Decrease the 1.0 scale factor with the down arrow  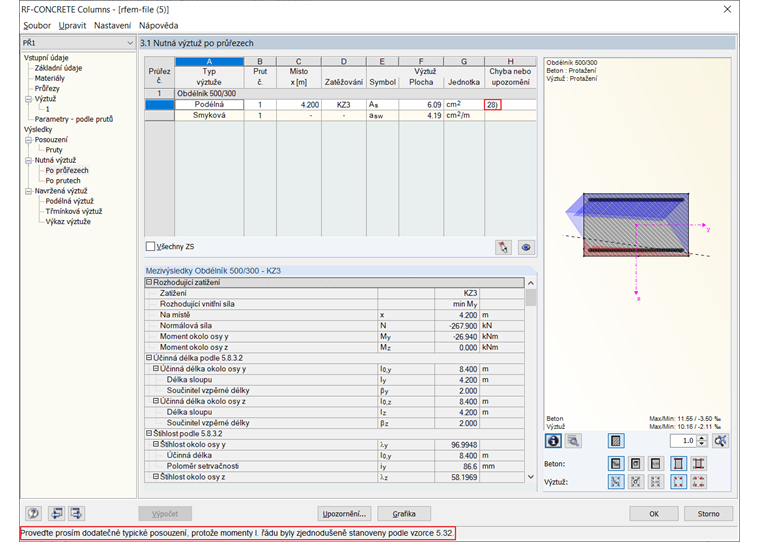pos(702,444)
